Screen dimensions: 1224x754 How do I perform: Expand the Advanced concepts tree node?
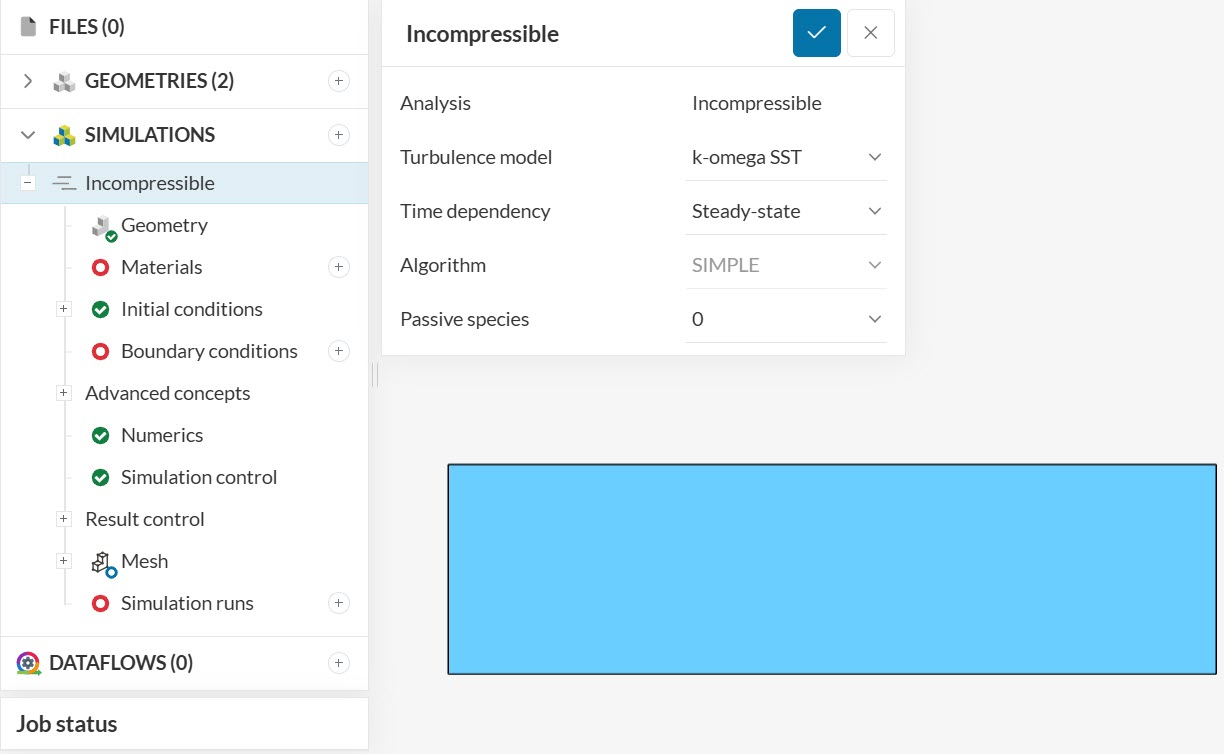tap(64, 393)
